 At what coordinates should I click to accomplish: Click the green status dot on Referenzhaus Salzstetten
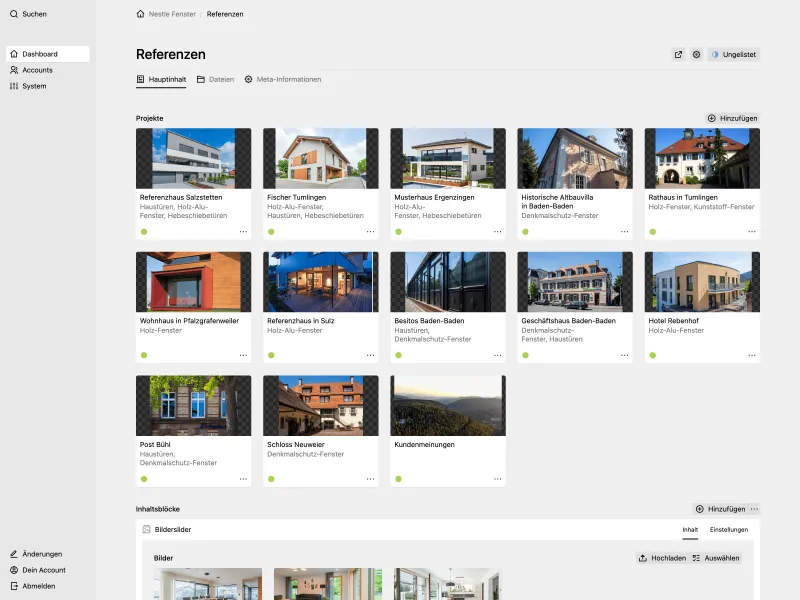tap(143, 230)
